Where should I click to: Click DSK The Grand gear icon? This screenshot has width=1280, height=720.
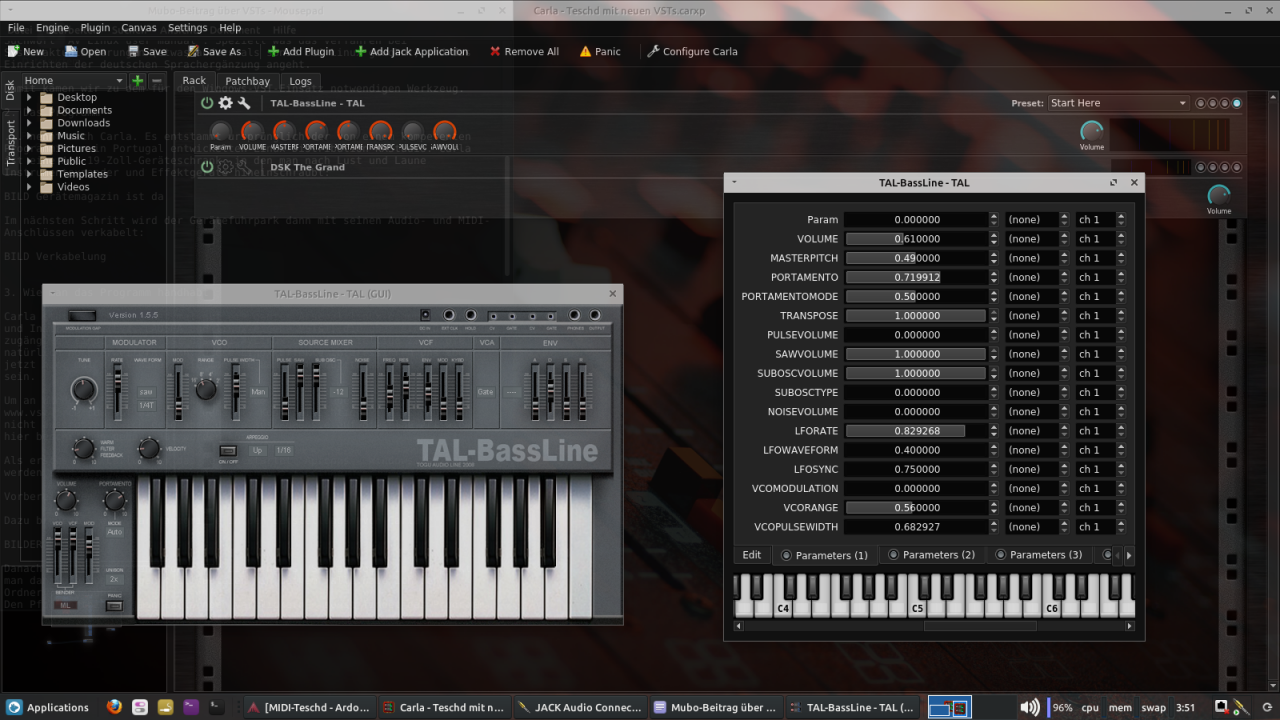225,167
